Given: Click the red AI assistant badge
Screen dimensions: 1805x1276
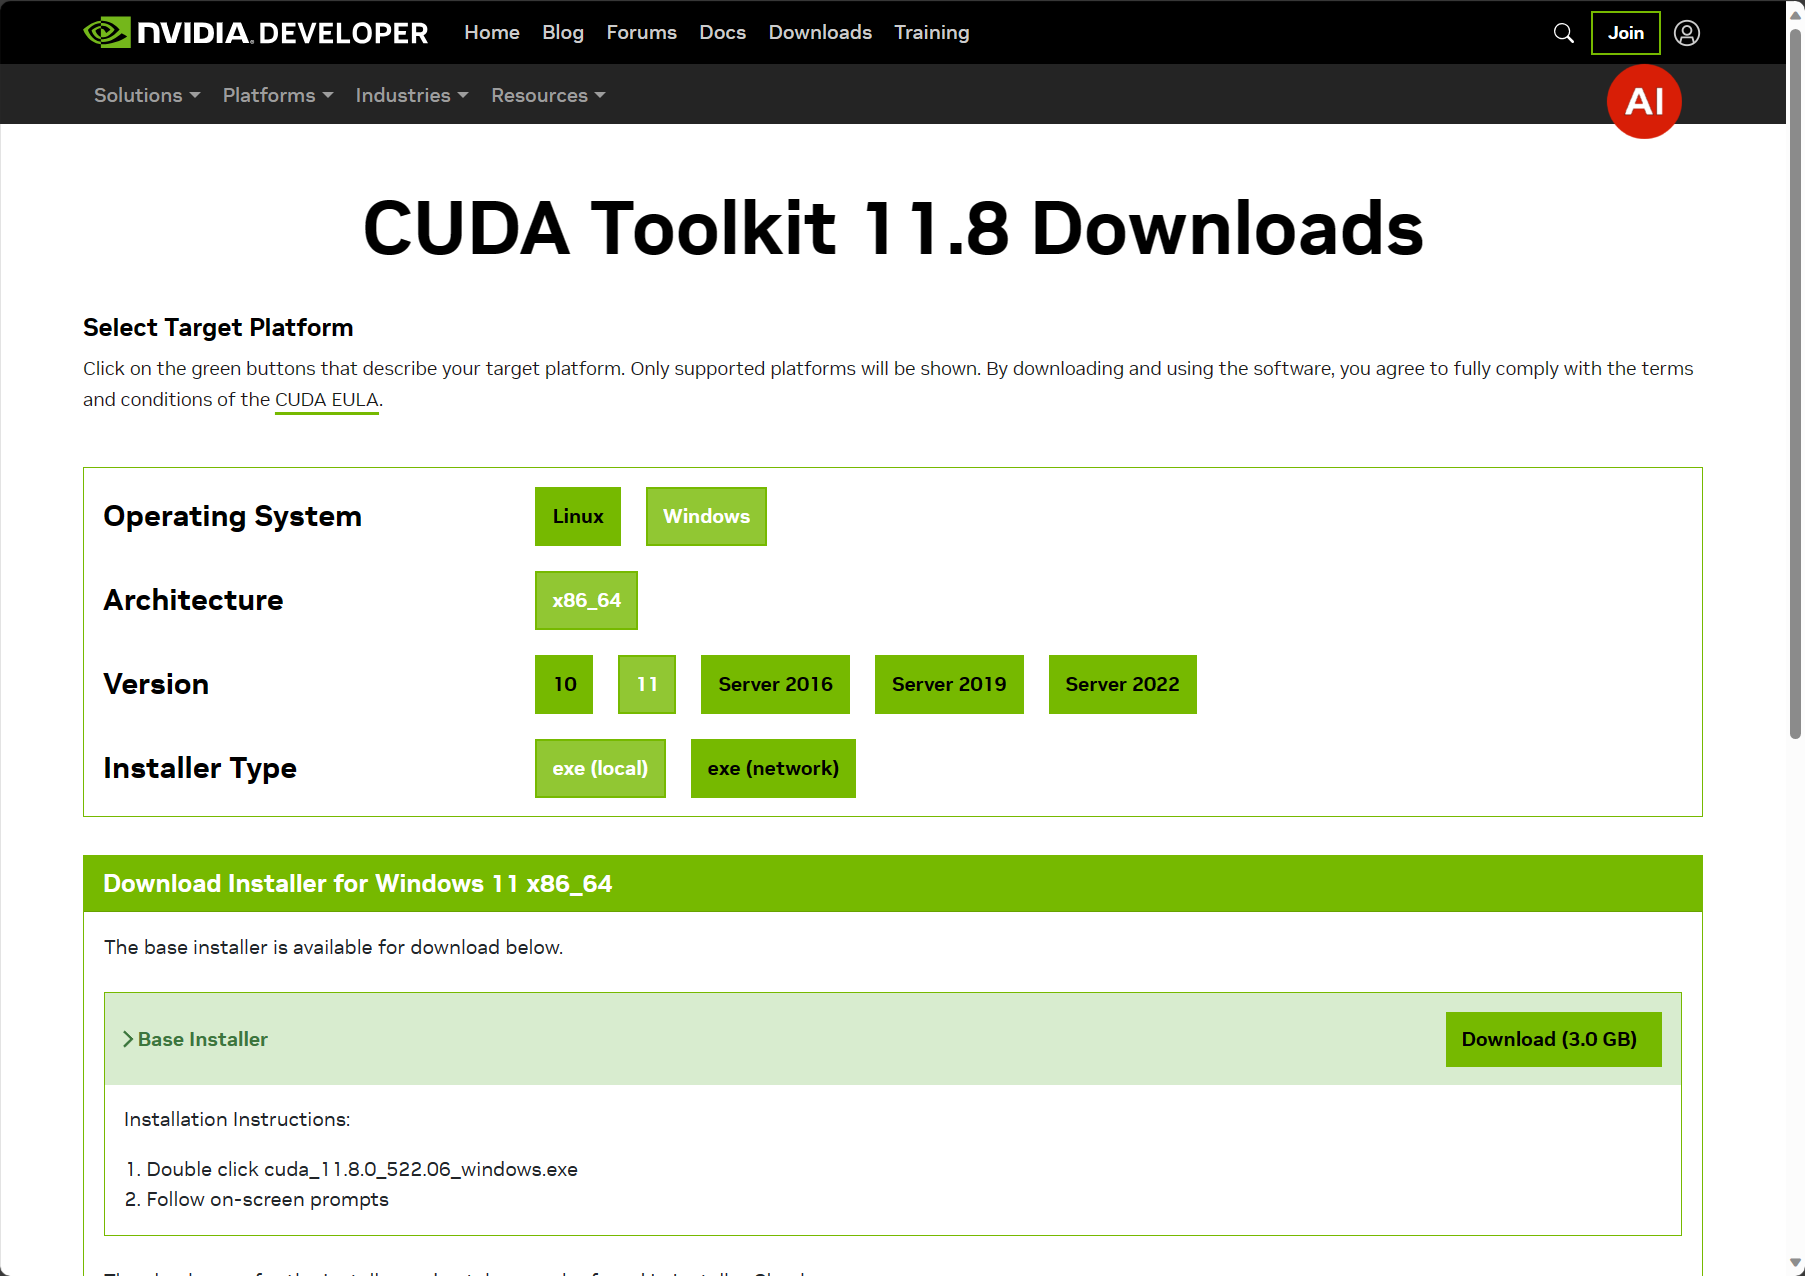Looking at the screenshot, I should tap(1644, 101).
